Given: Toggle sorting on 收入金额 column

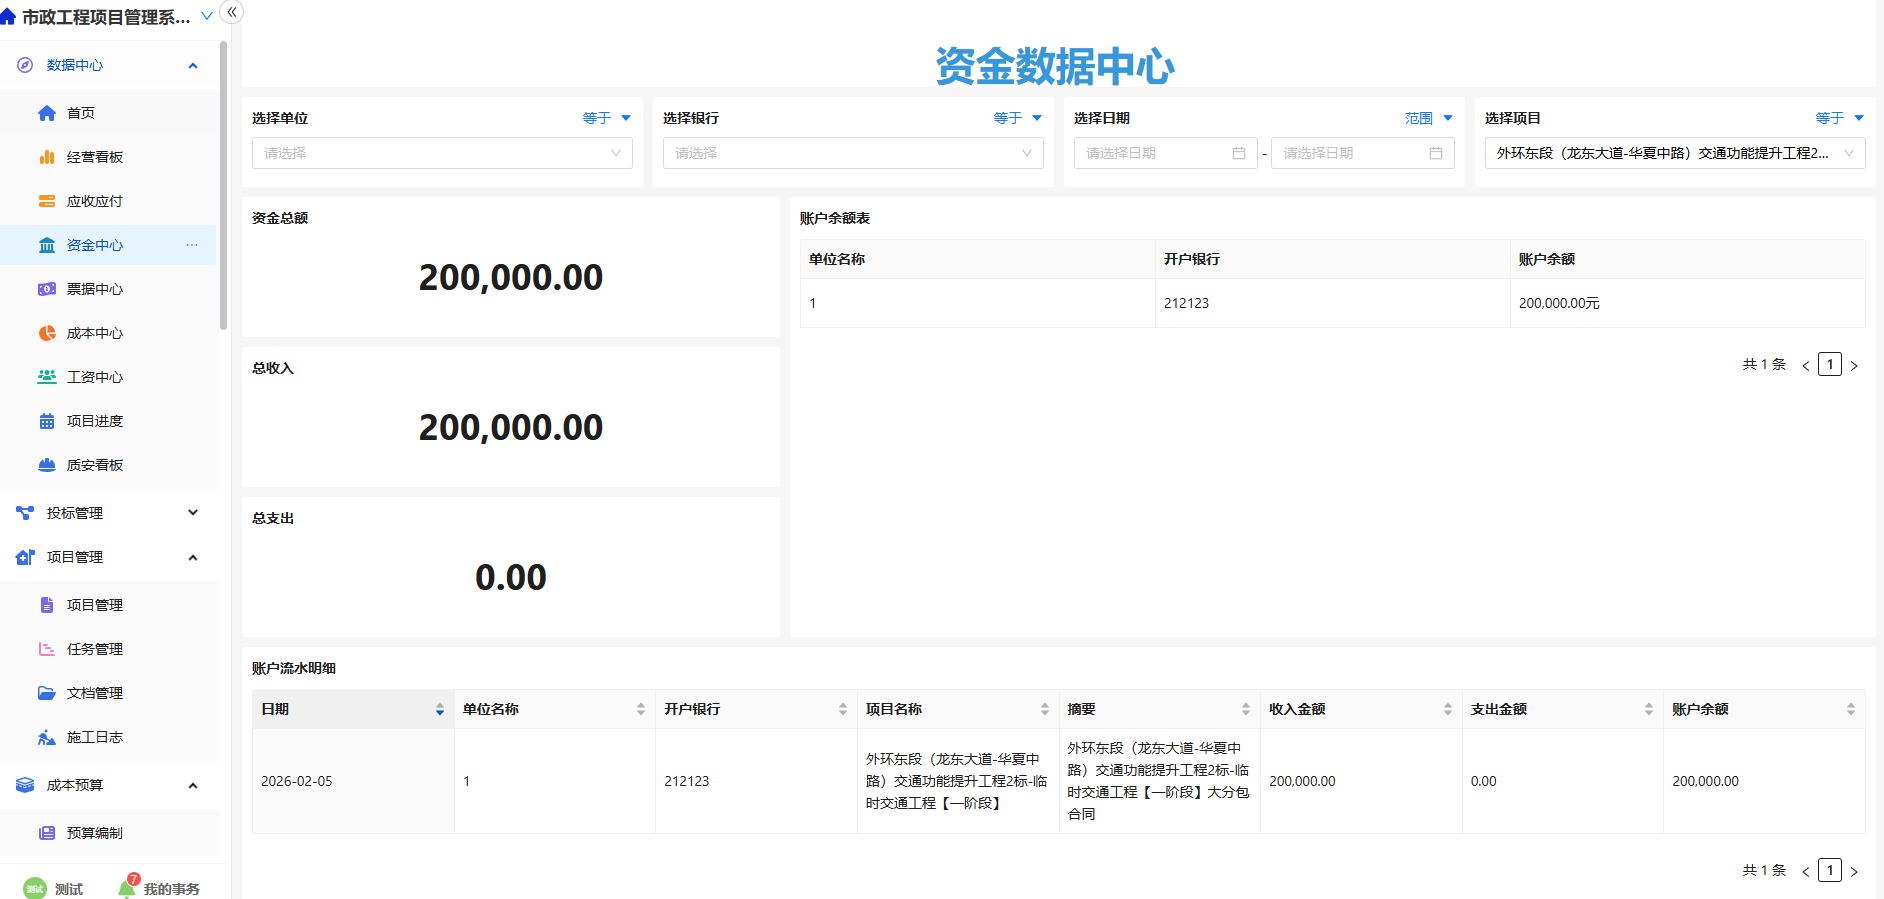Looking at the screenshot, I should tap(1447, 709).
